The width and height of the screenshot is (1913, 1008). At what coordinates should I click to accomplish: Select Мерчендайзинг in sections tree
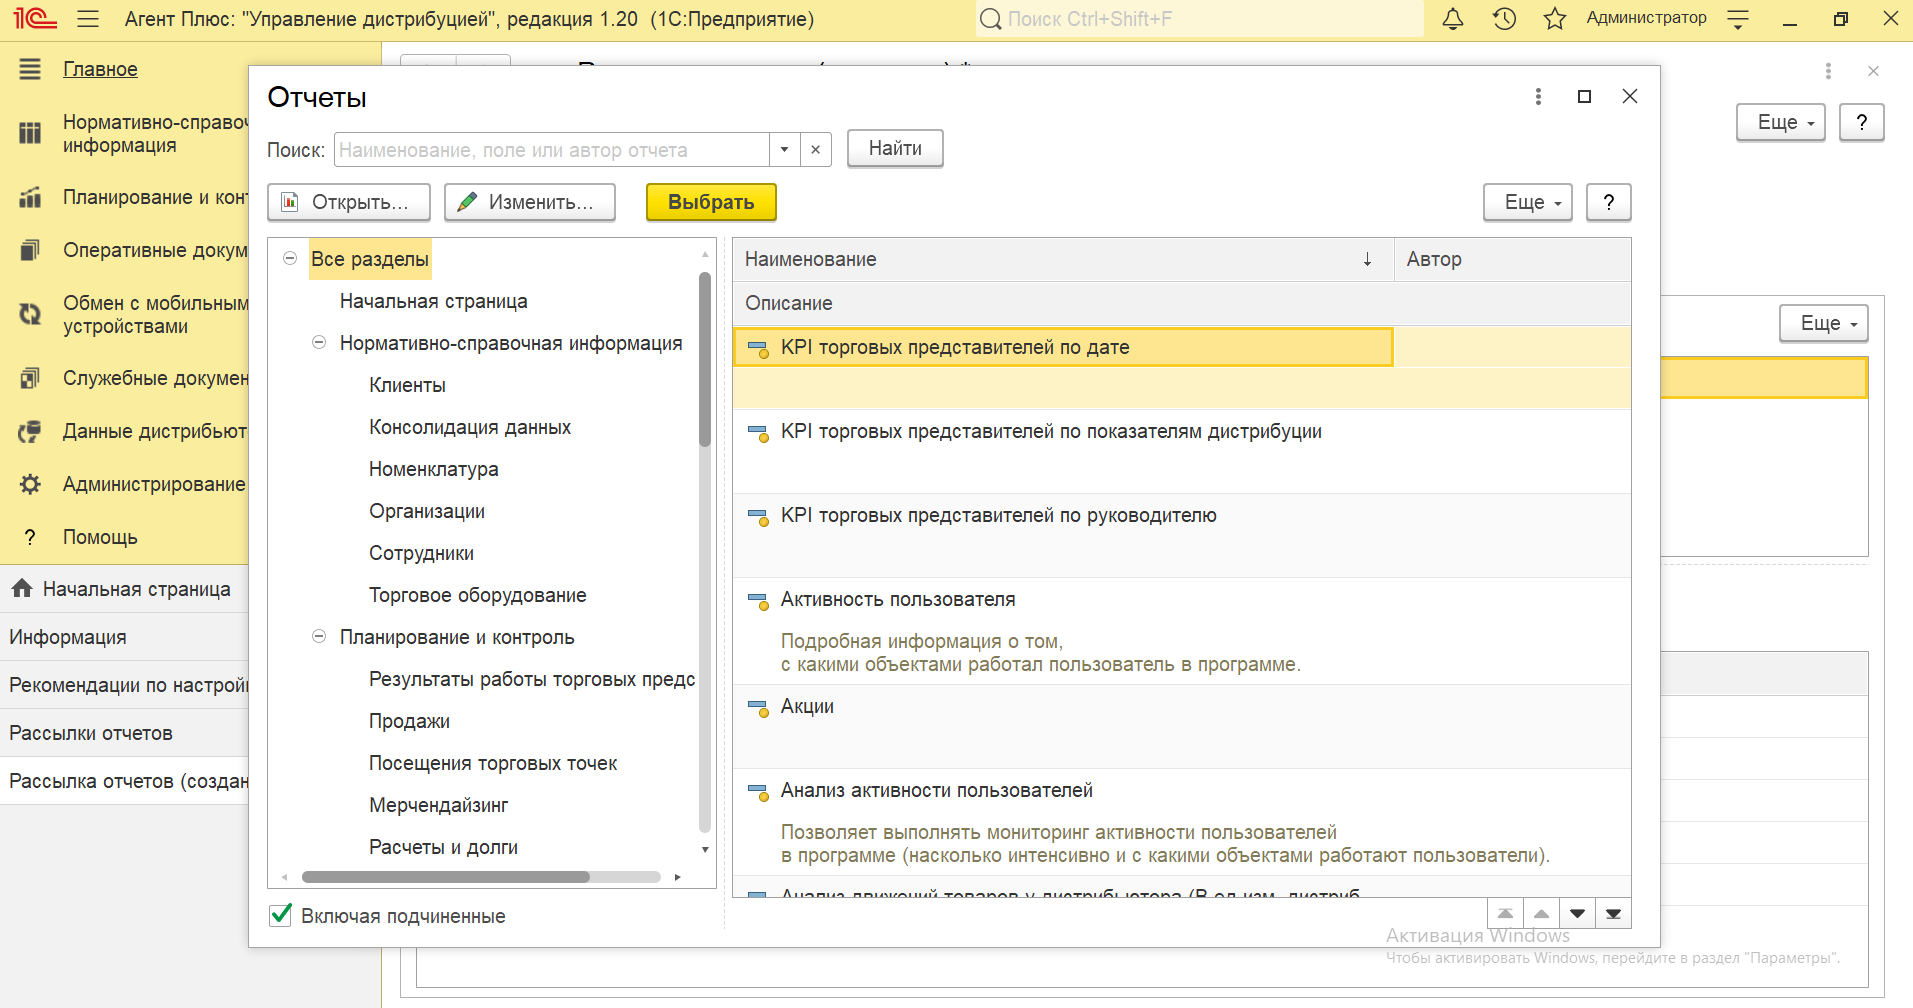click(438, 805)
